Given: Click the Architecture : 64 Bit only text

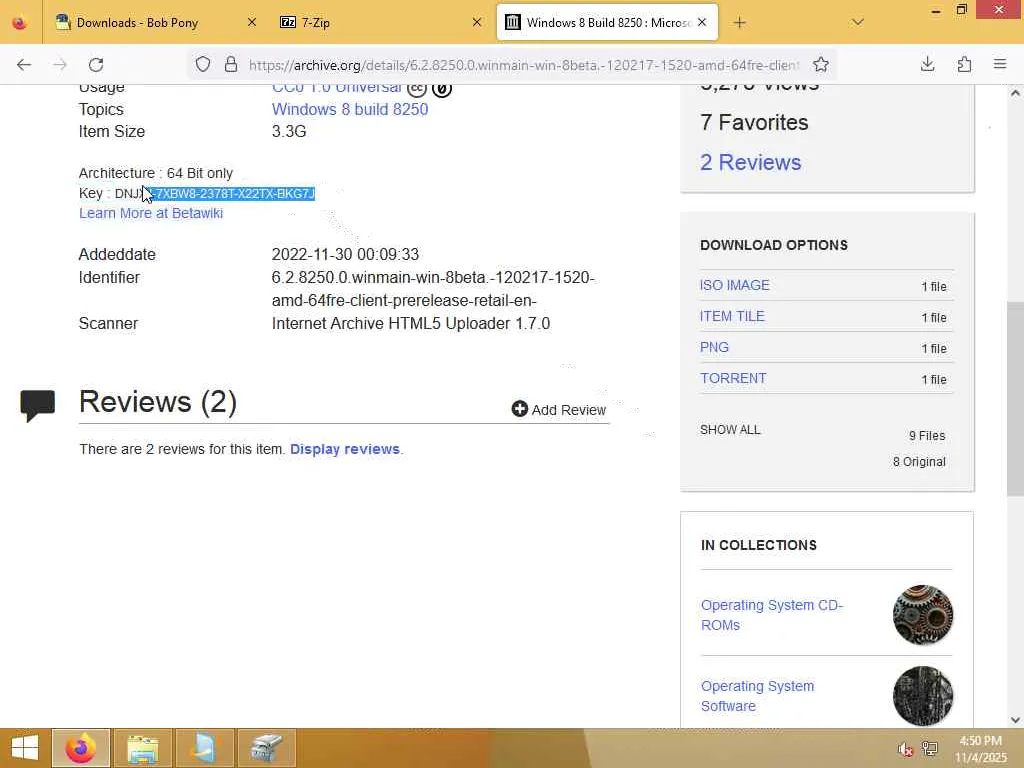Looking at the screenshot, I should point(155,173).
